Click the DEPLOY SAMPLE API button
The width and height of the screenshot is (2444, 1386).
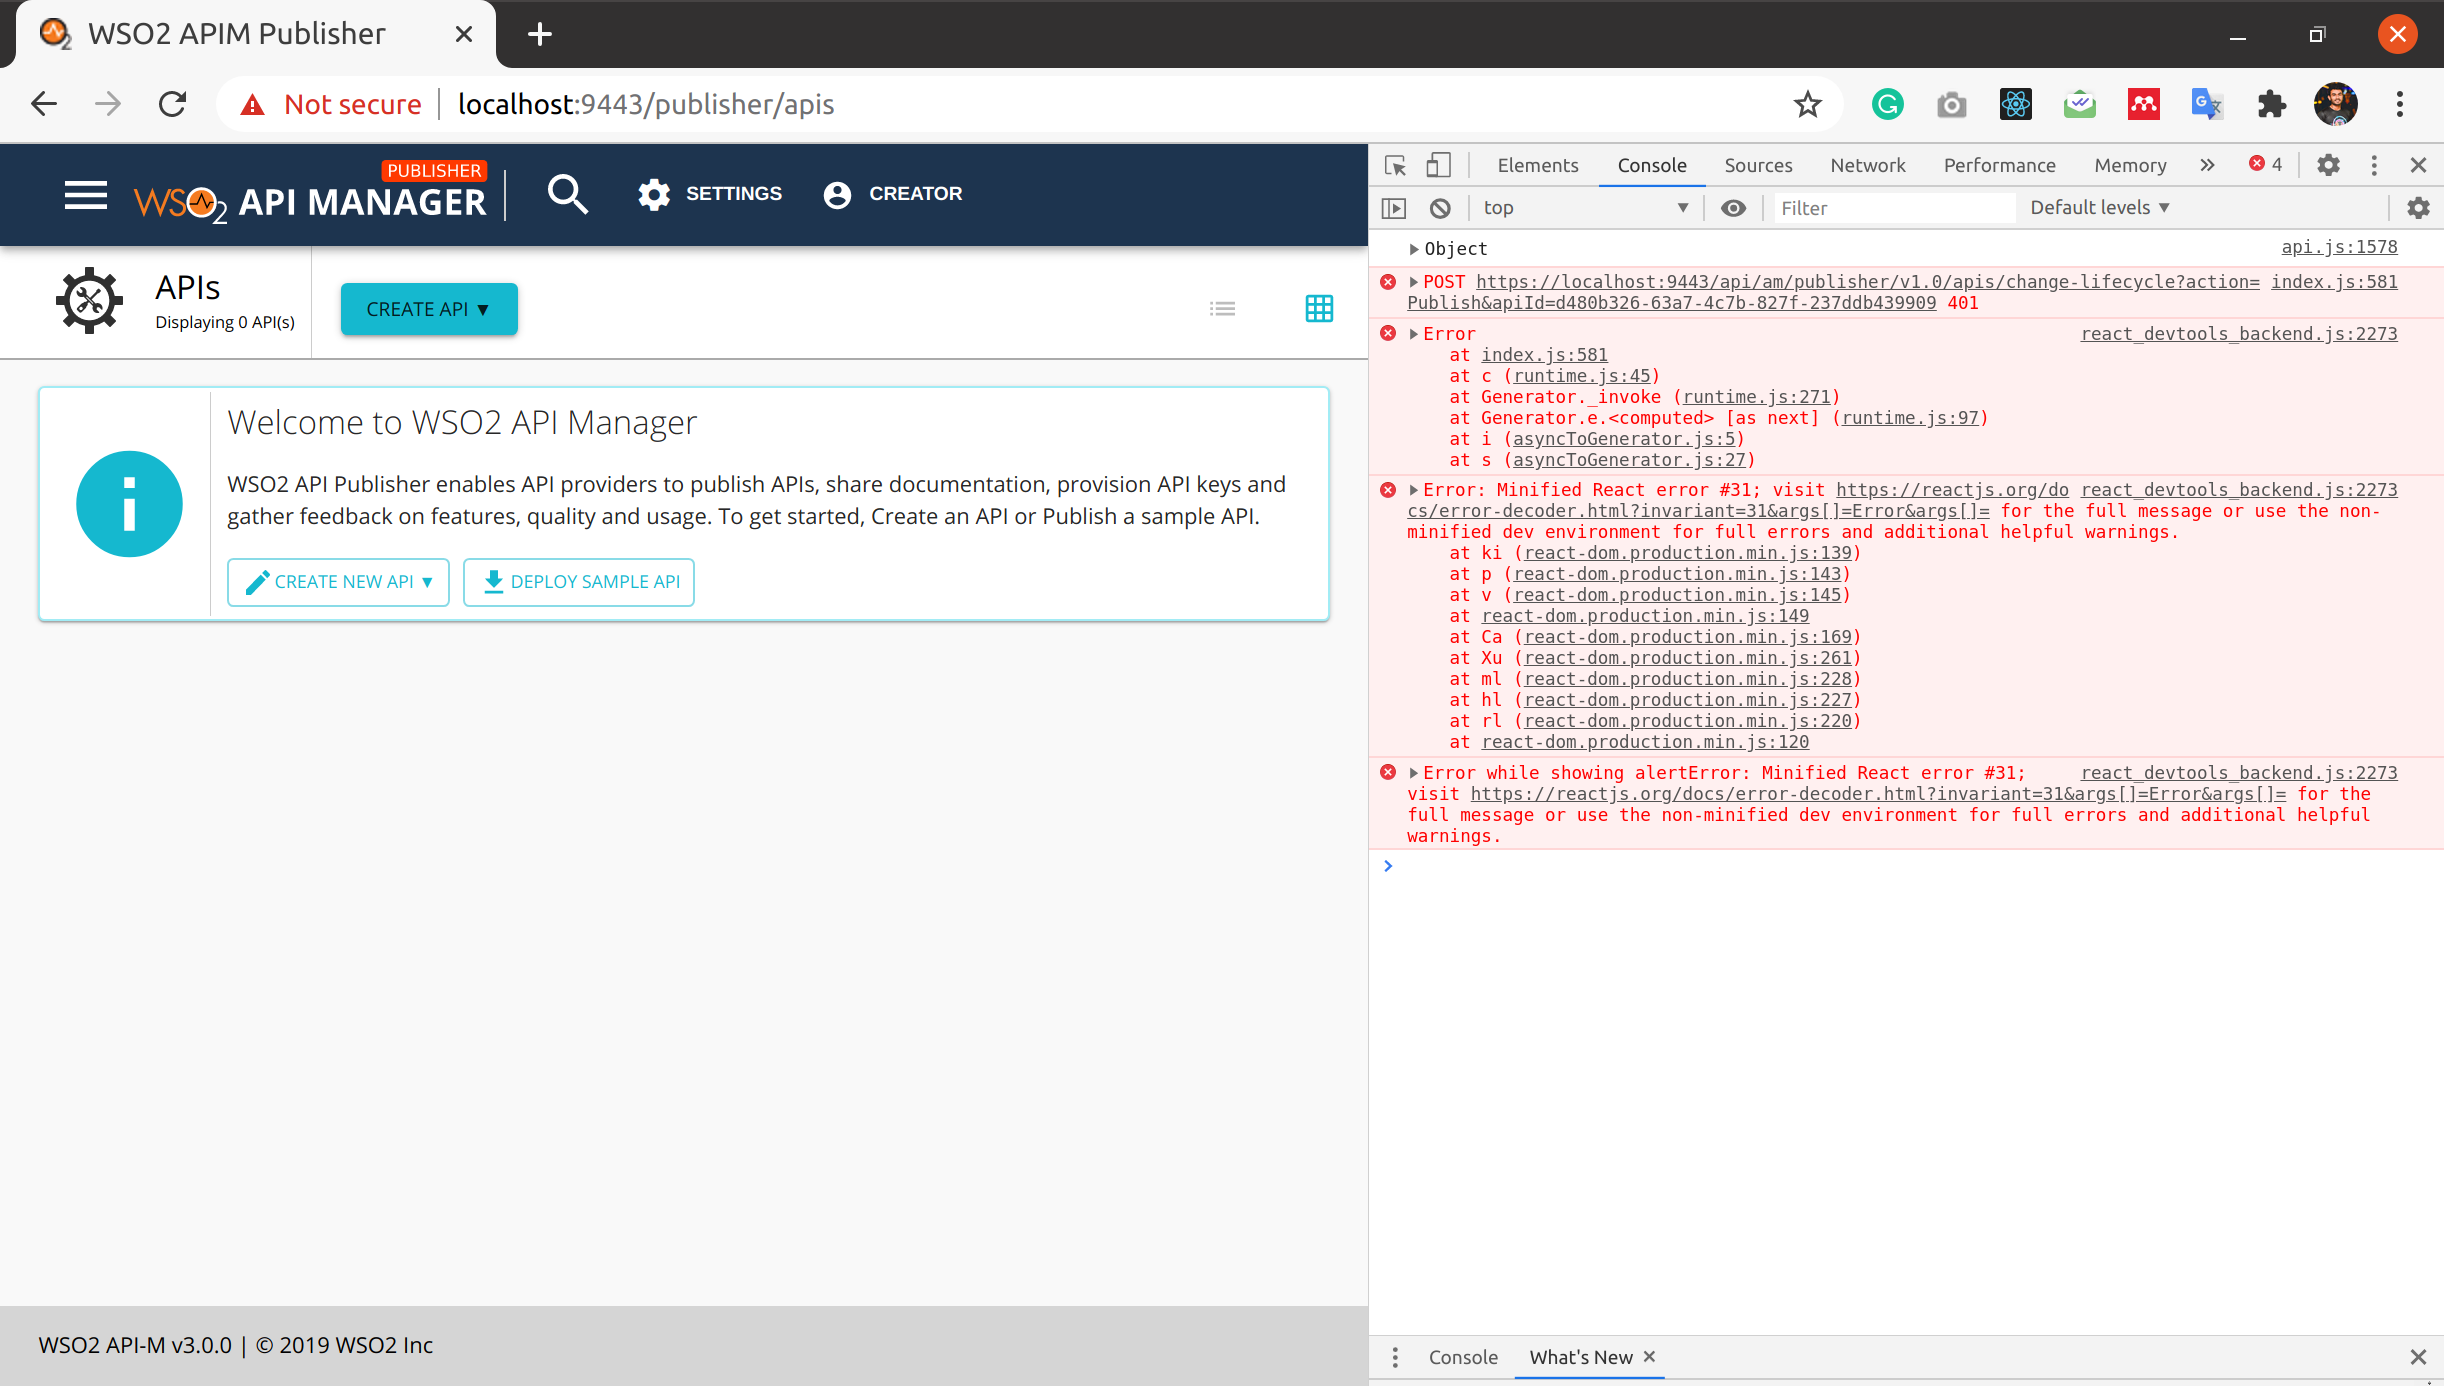[579, 582]
